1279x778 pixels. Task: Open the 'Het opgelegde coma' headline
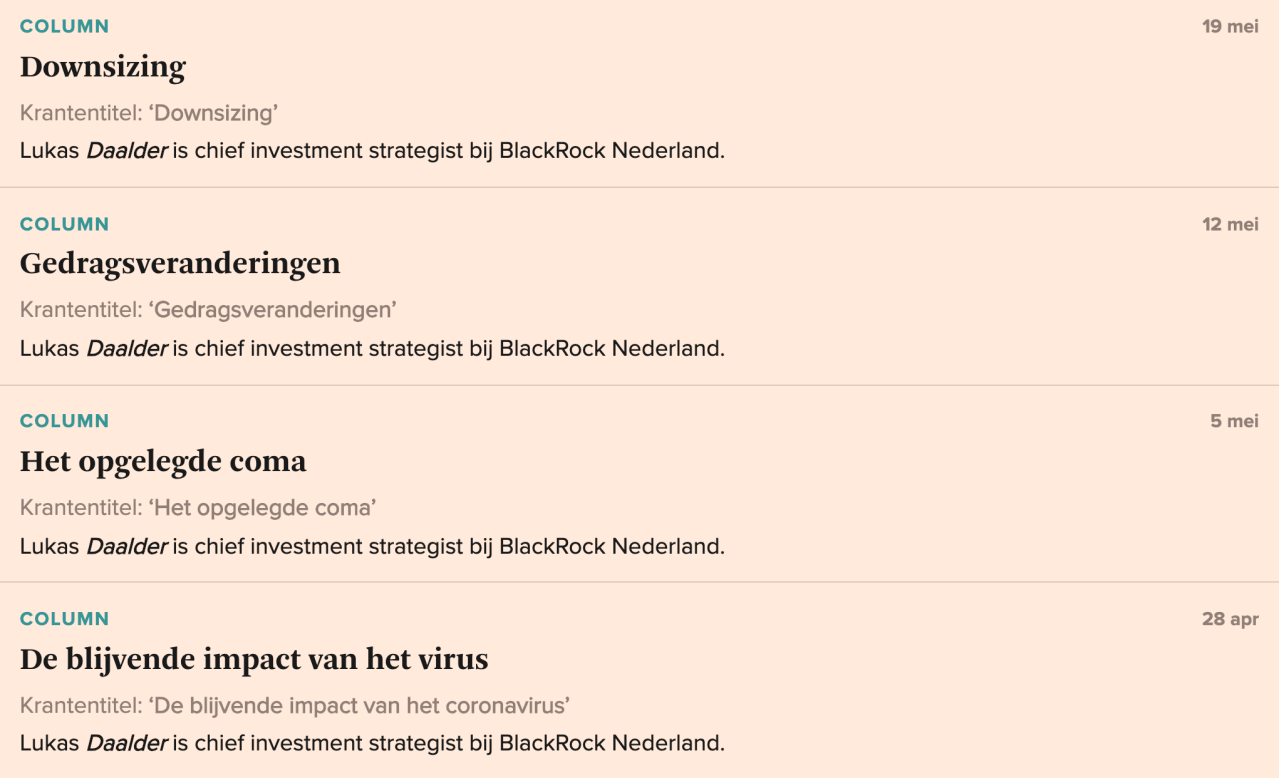click(163, 461)
